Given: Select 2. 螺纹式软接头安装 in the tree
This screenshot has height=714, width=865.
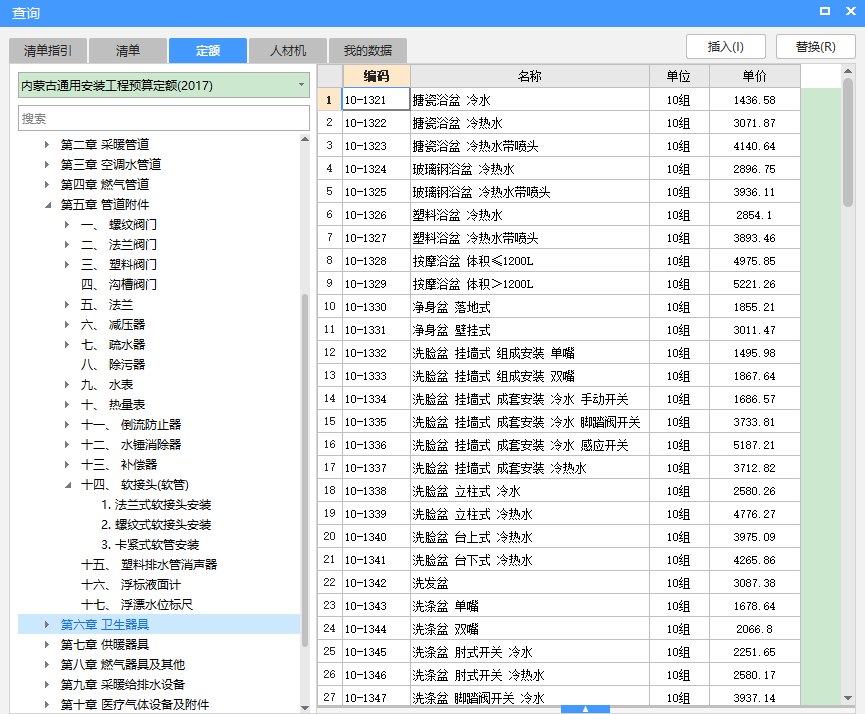Looking at the screenshot, I should click(156, 525).
